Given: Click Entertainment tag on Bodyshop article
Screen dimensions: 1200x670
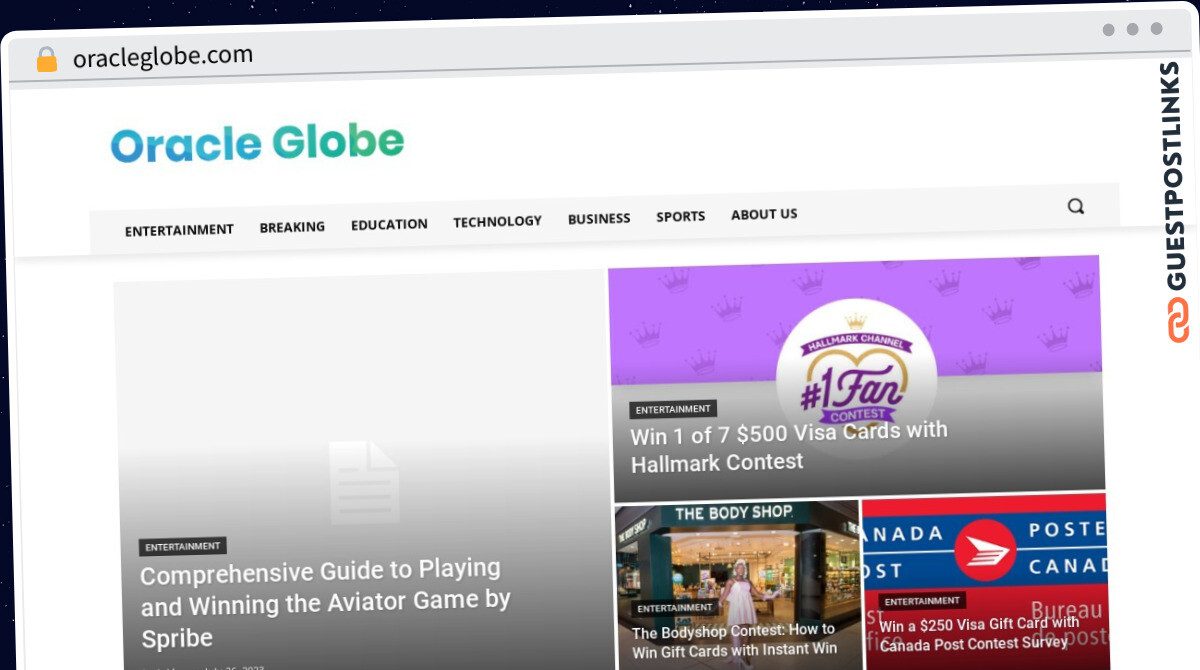Looking at the screenshot, I should click(675, 608).
